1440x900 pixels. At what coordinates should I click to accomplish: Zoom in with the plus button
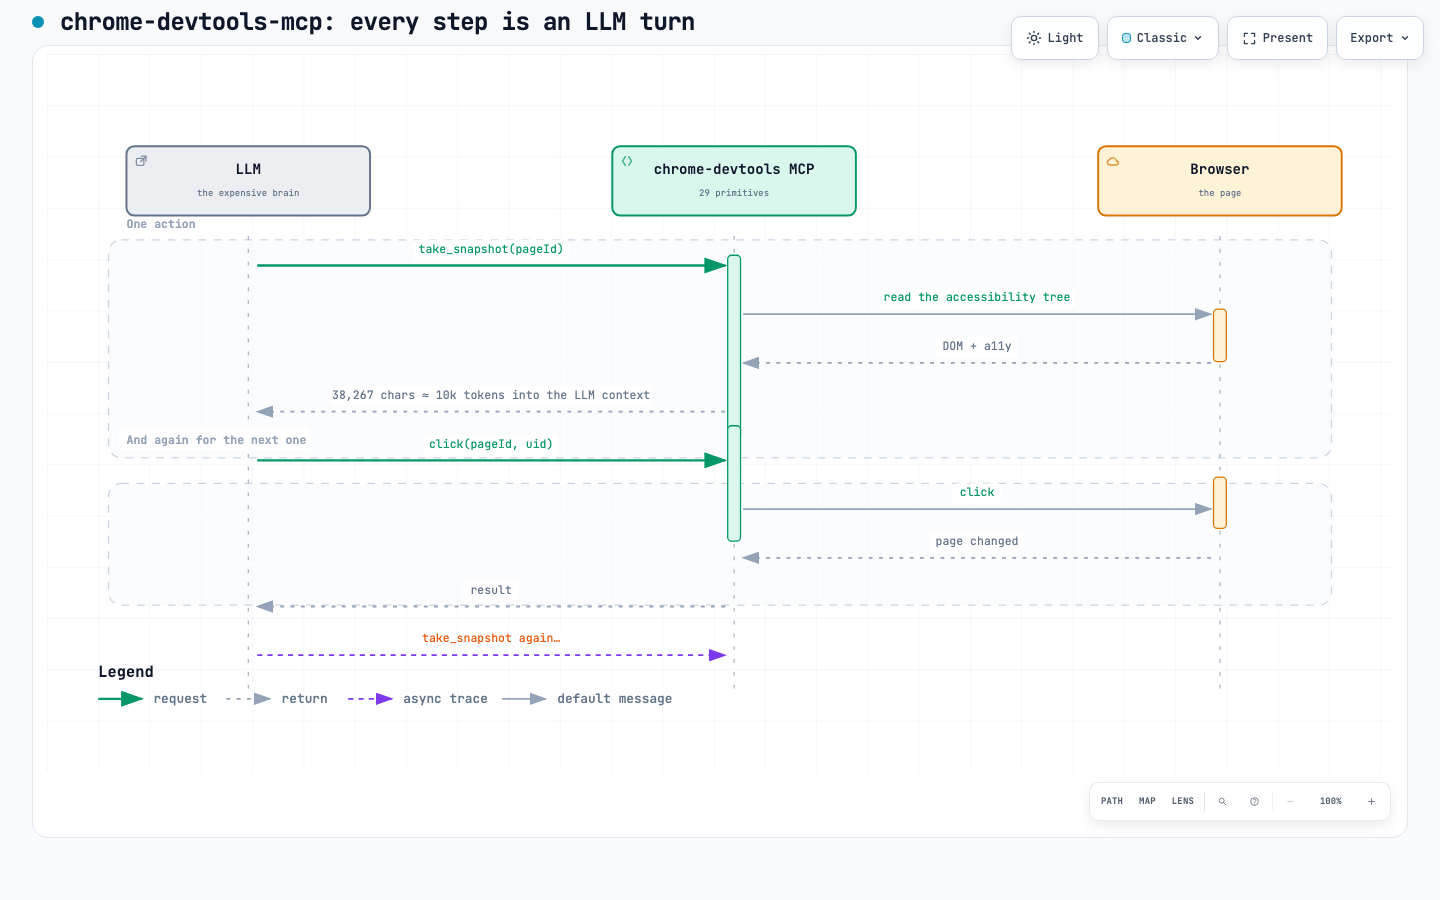click(x=1371, y=801)
